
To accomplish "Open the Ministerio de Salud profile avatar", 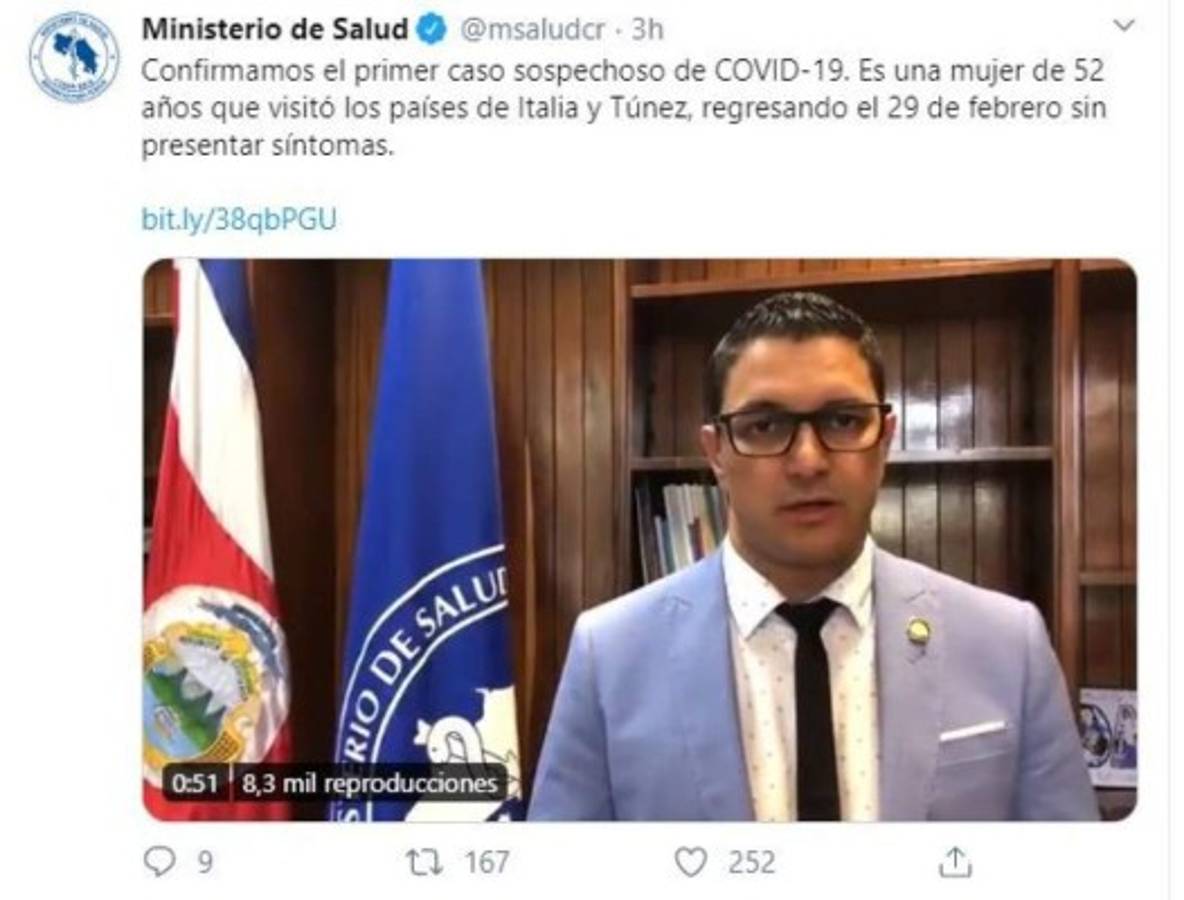I will point(74,57).
